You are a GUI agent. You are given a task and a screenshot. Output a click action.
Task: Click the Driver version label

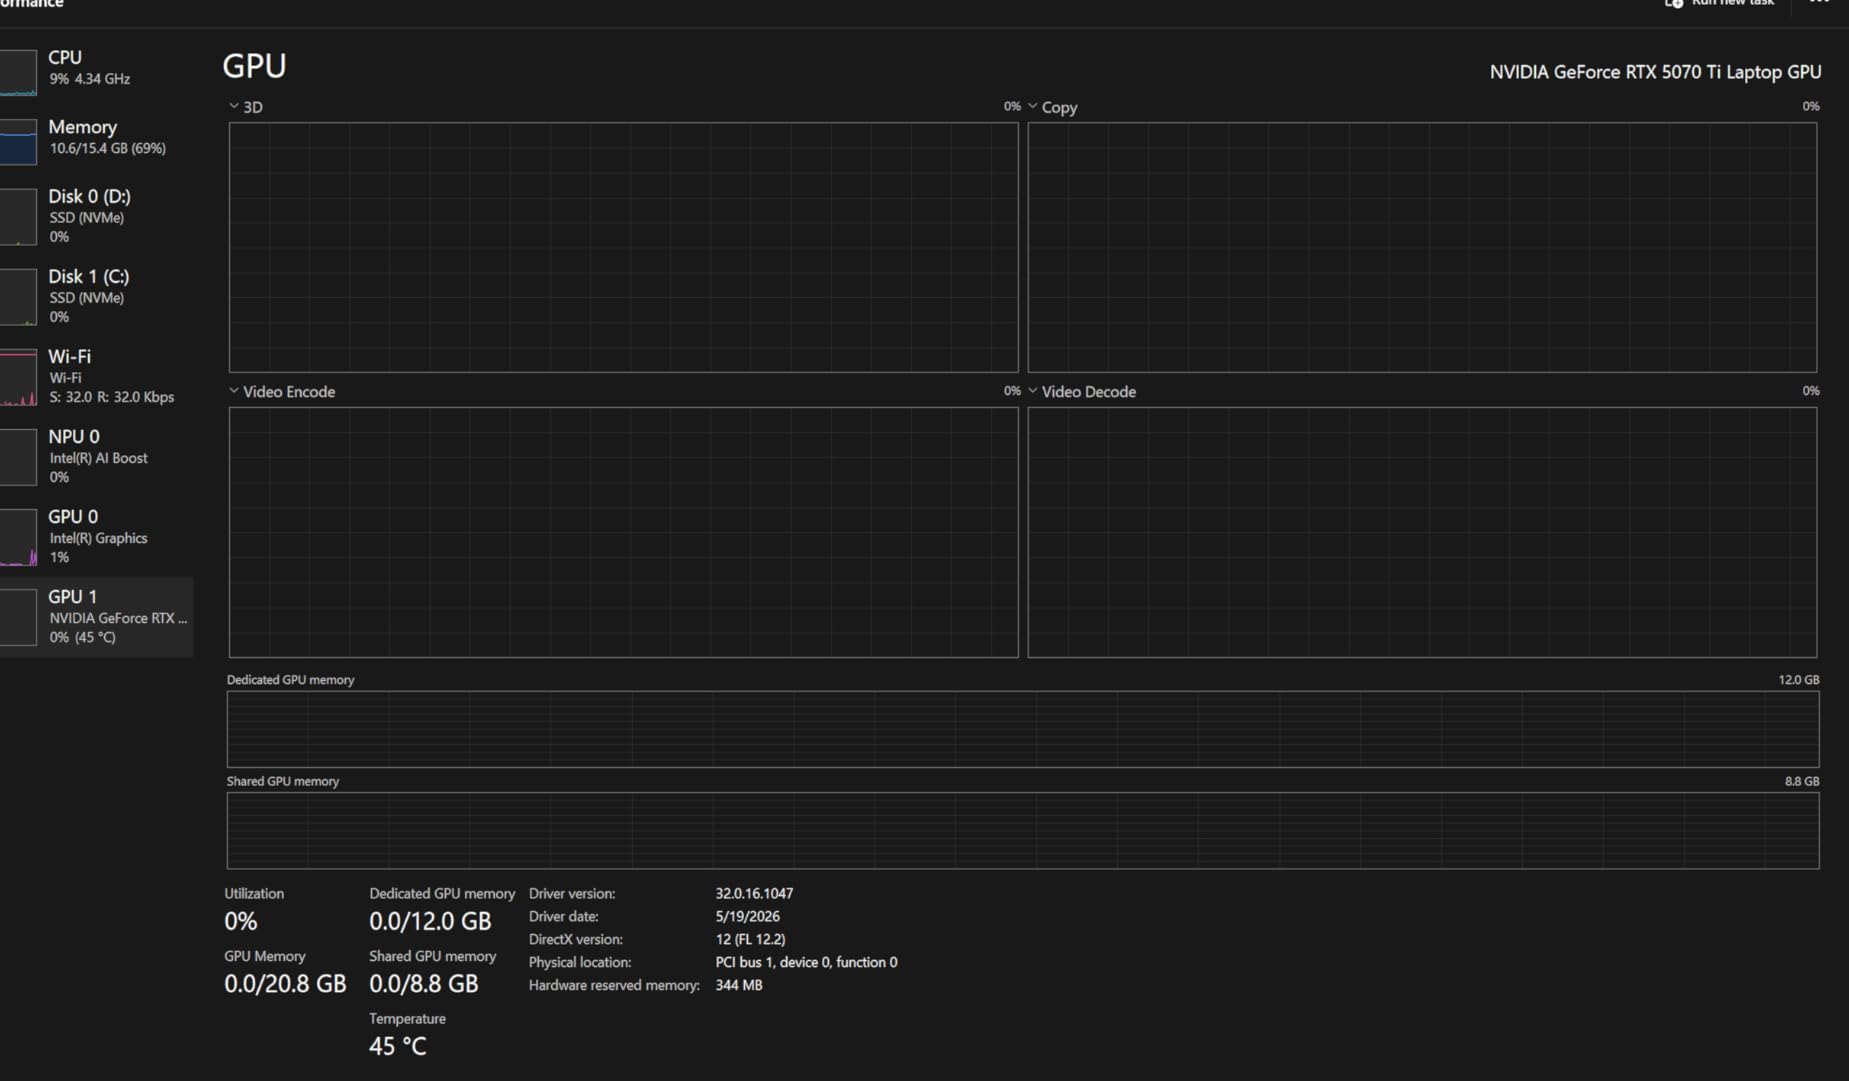572,894
